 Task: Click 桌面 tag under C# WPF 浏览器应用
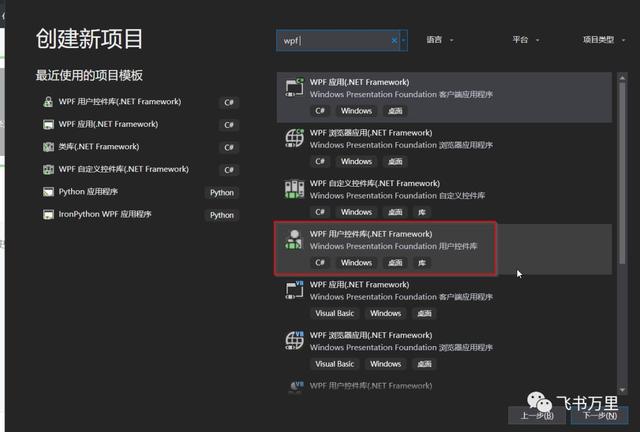[x=395, y=161]
